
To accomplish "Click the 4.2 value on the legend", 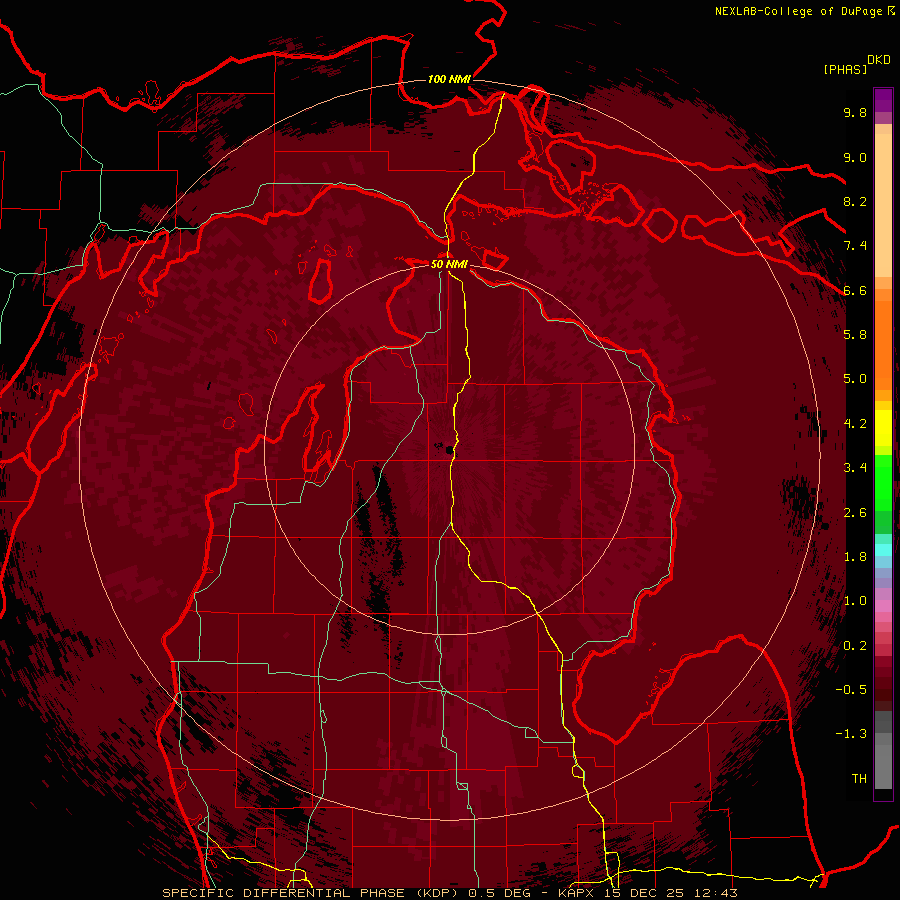I will (855, 424).
